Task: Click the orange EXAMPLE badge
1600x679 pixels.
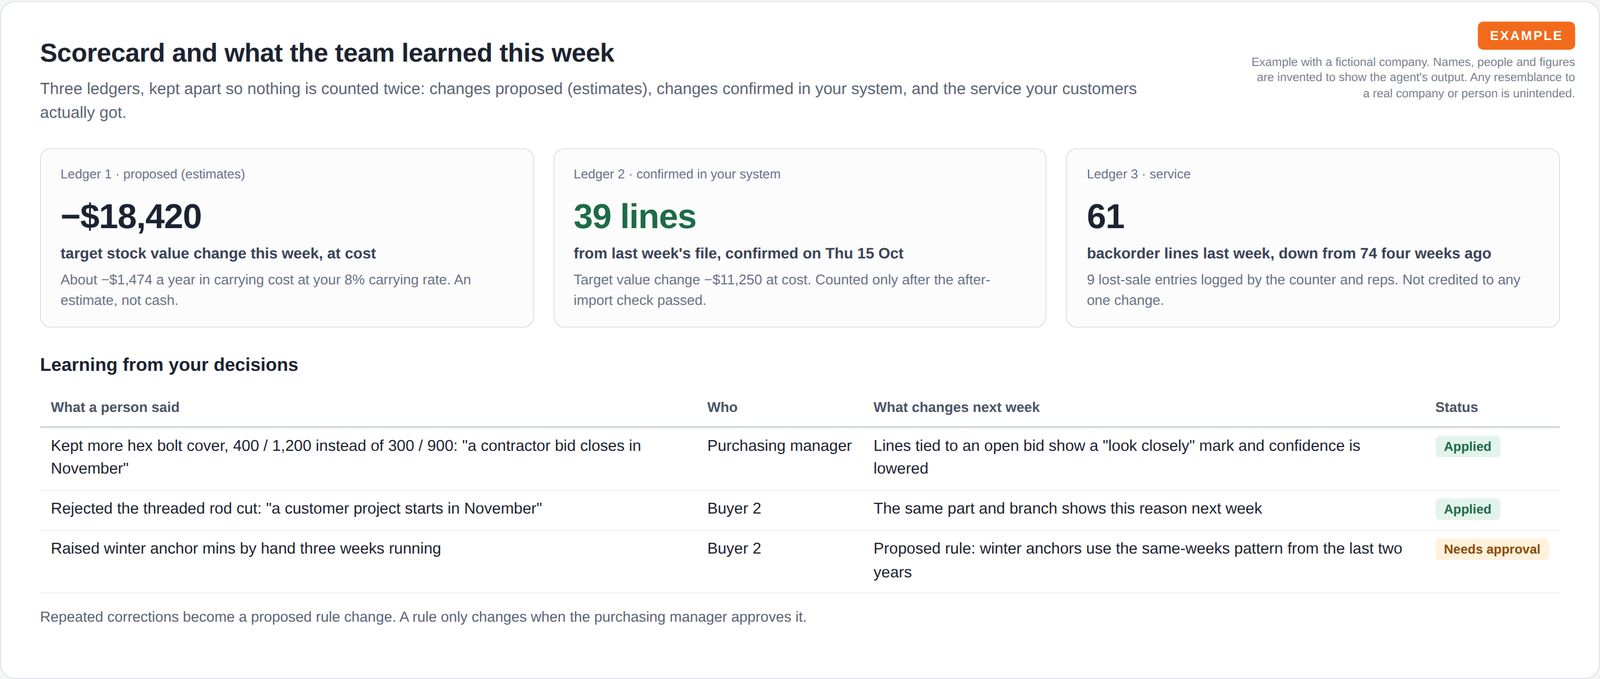Action: coord(1526,36)
